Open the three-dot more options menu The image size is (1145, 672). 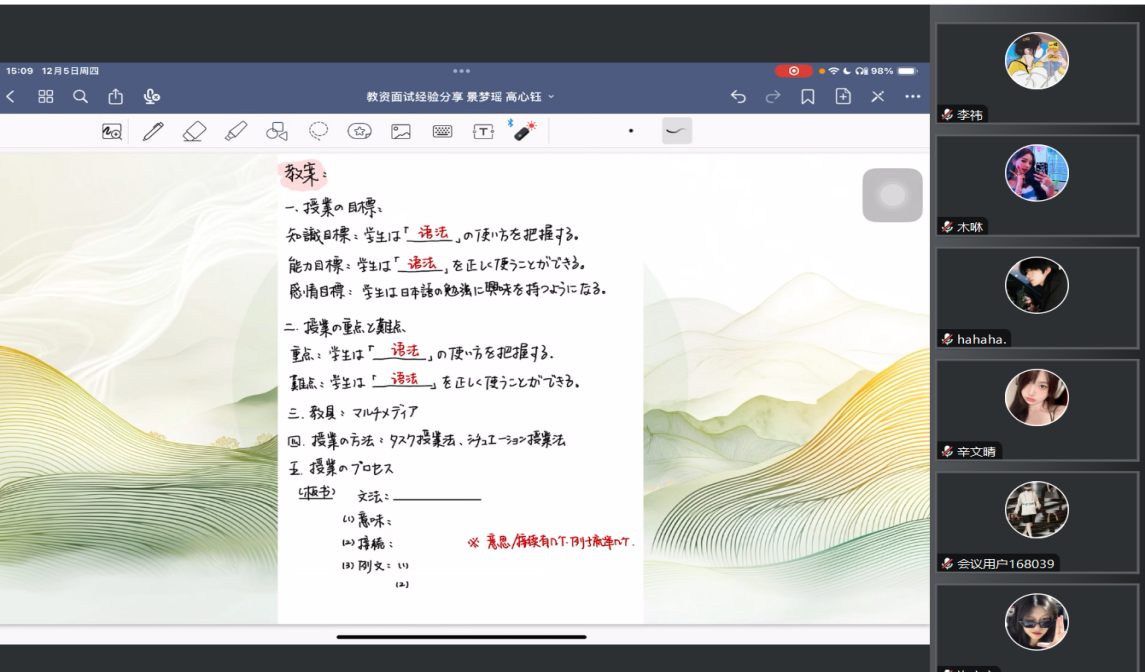pos(912,97)
